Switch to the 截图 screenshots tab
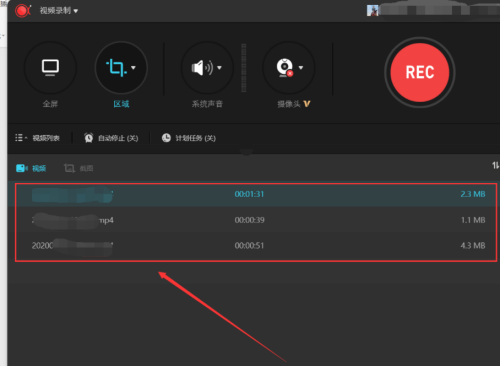The width and height of the screenshot is (500, 366). [x=78, y=168]
